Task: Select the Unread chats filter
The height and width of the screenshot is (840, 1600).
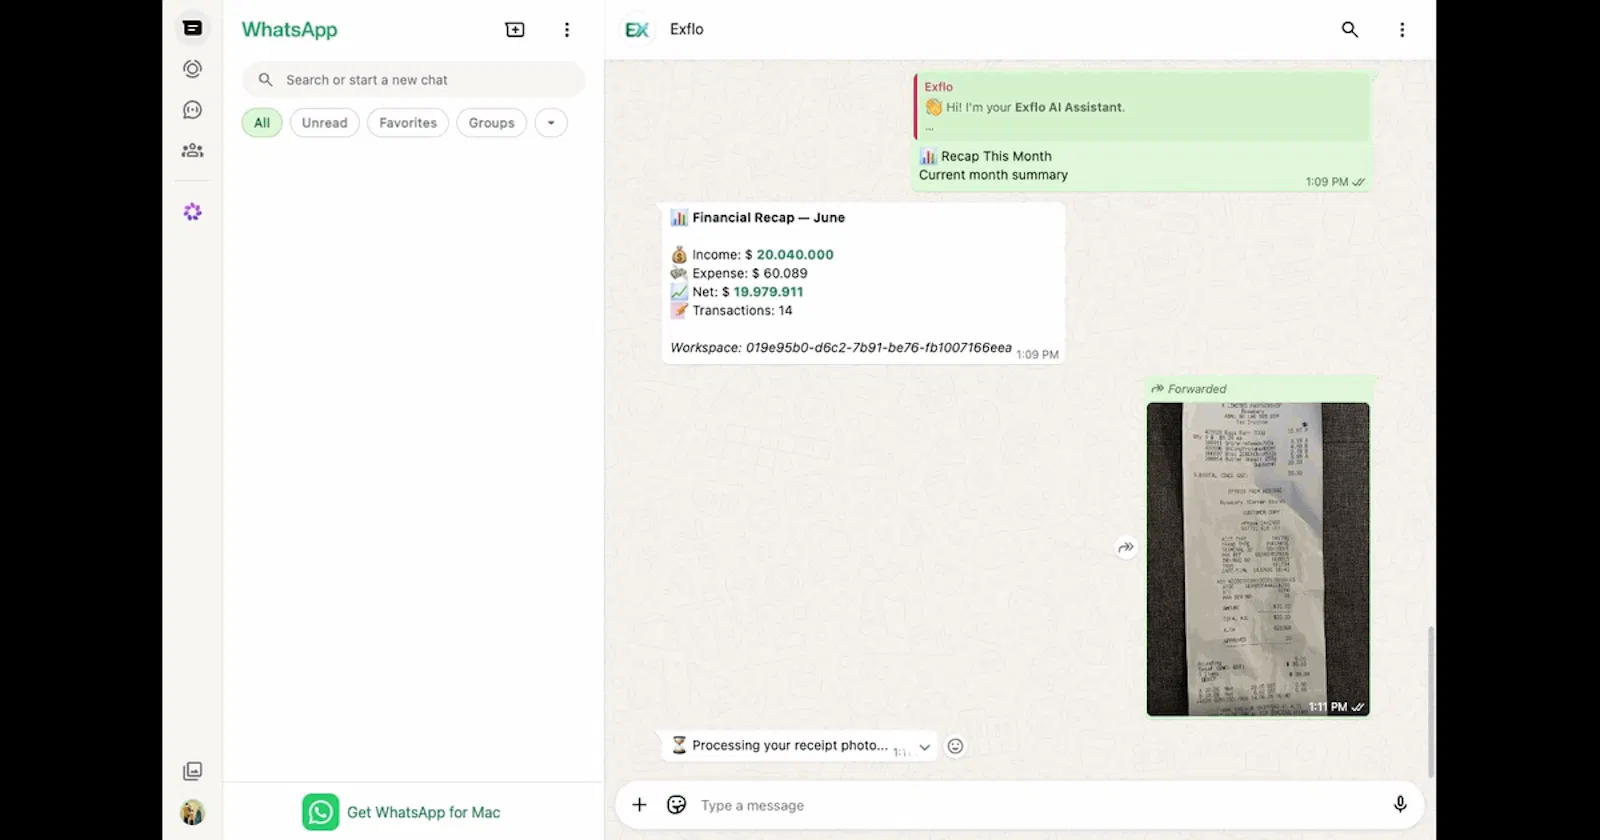Action: click(325, 123)
